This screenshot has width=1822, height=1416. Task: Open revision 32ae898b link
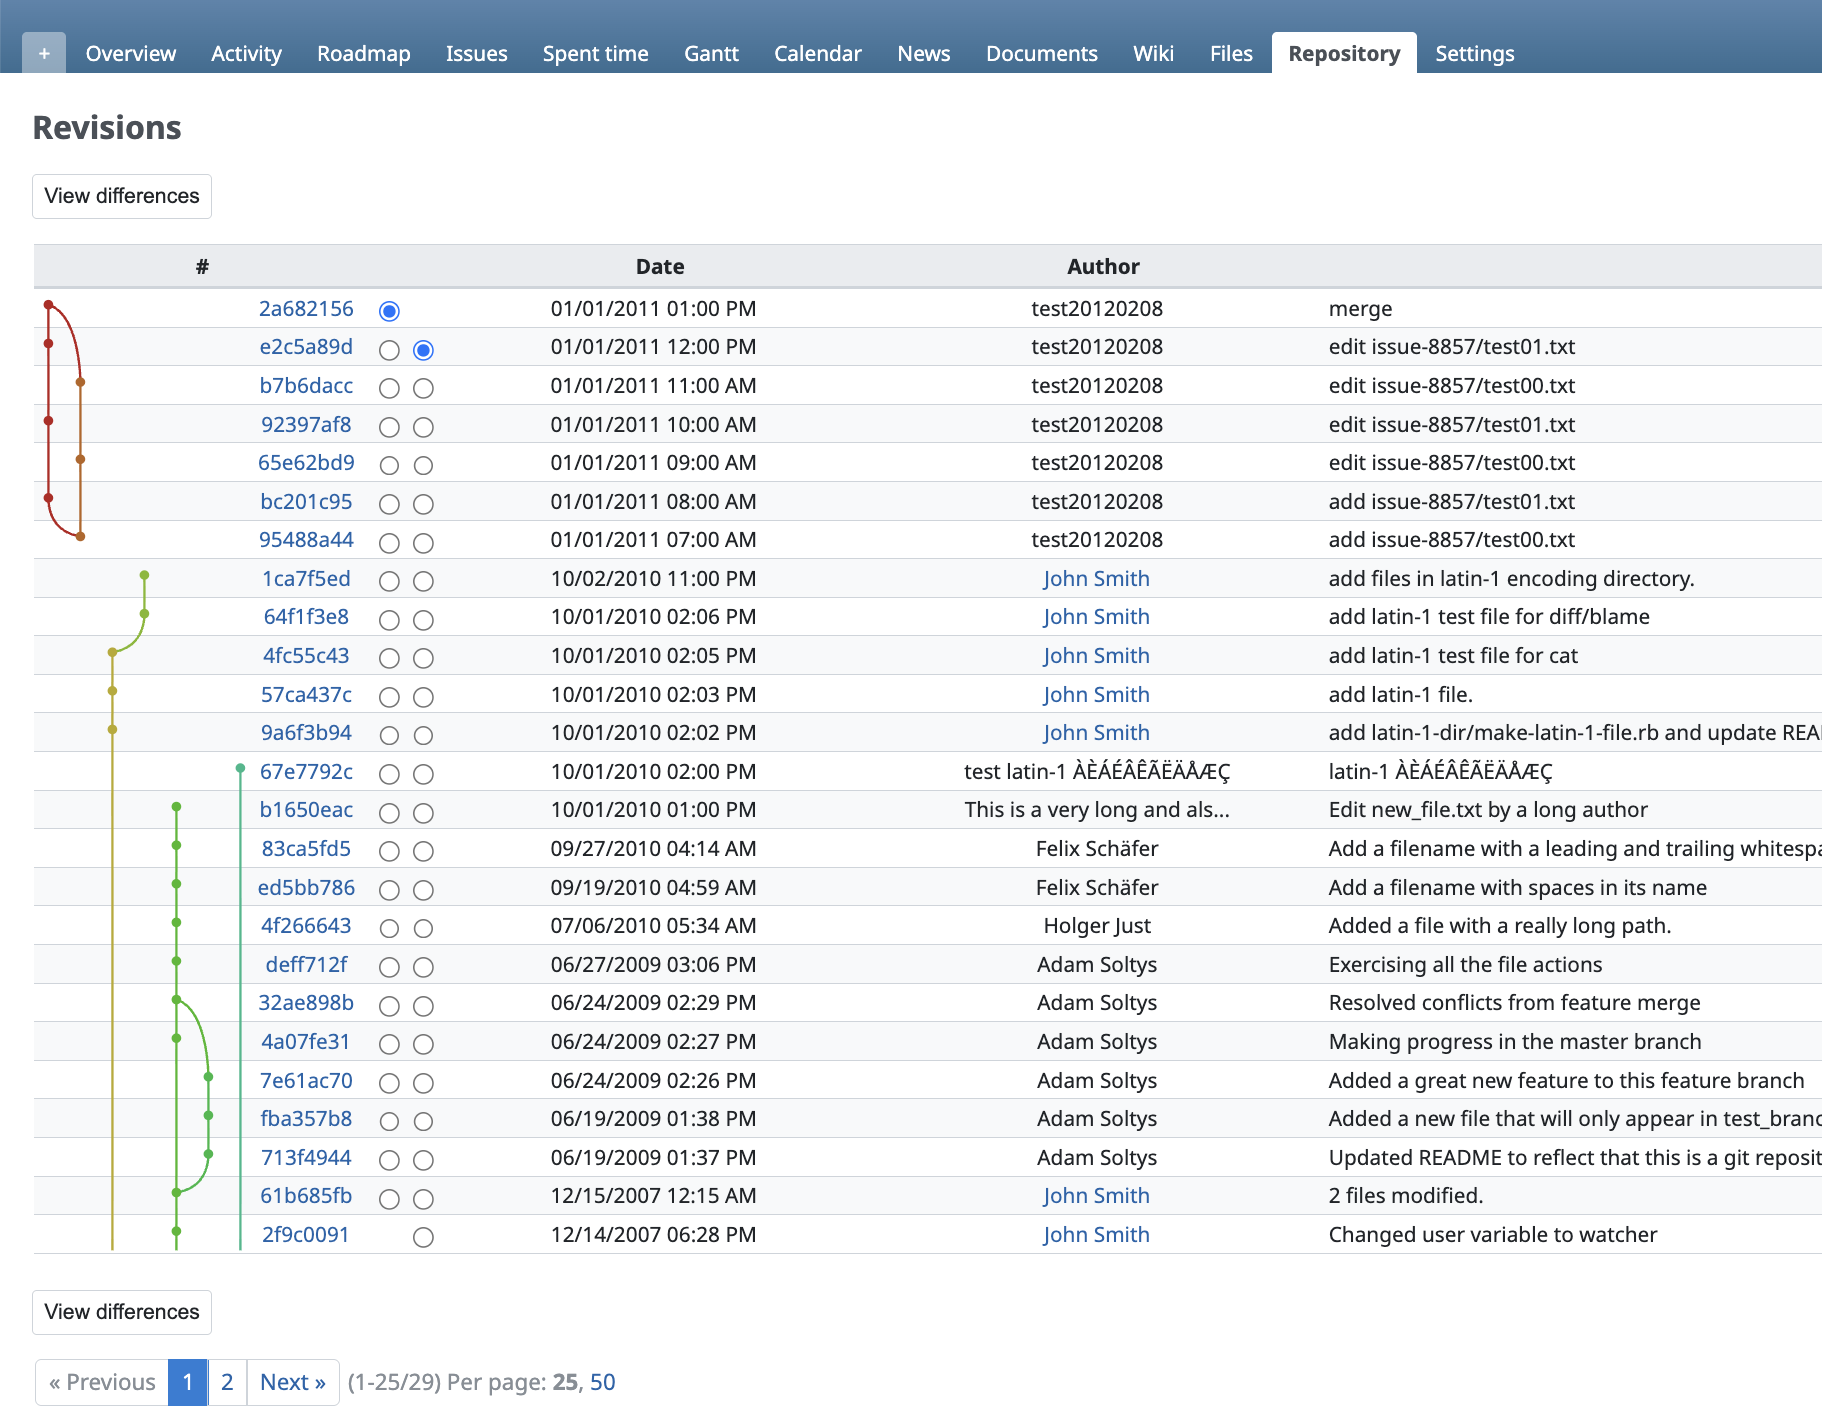tap(306, 1003)
